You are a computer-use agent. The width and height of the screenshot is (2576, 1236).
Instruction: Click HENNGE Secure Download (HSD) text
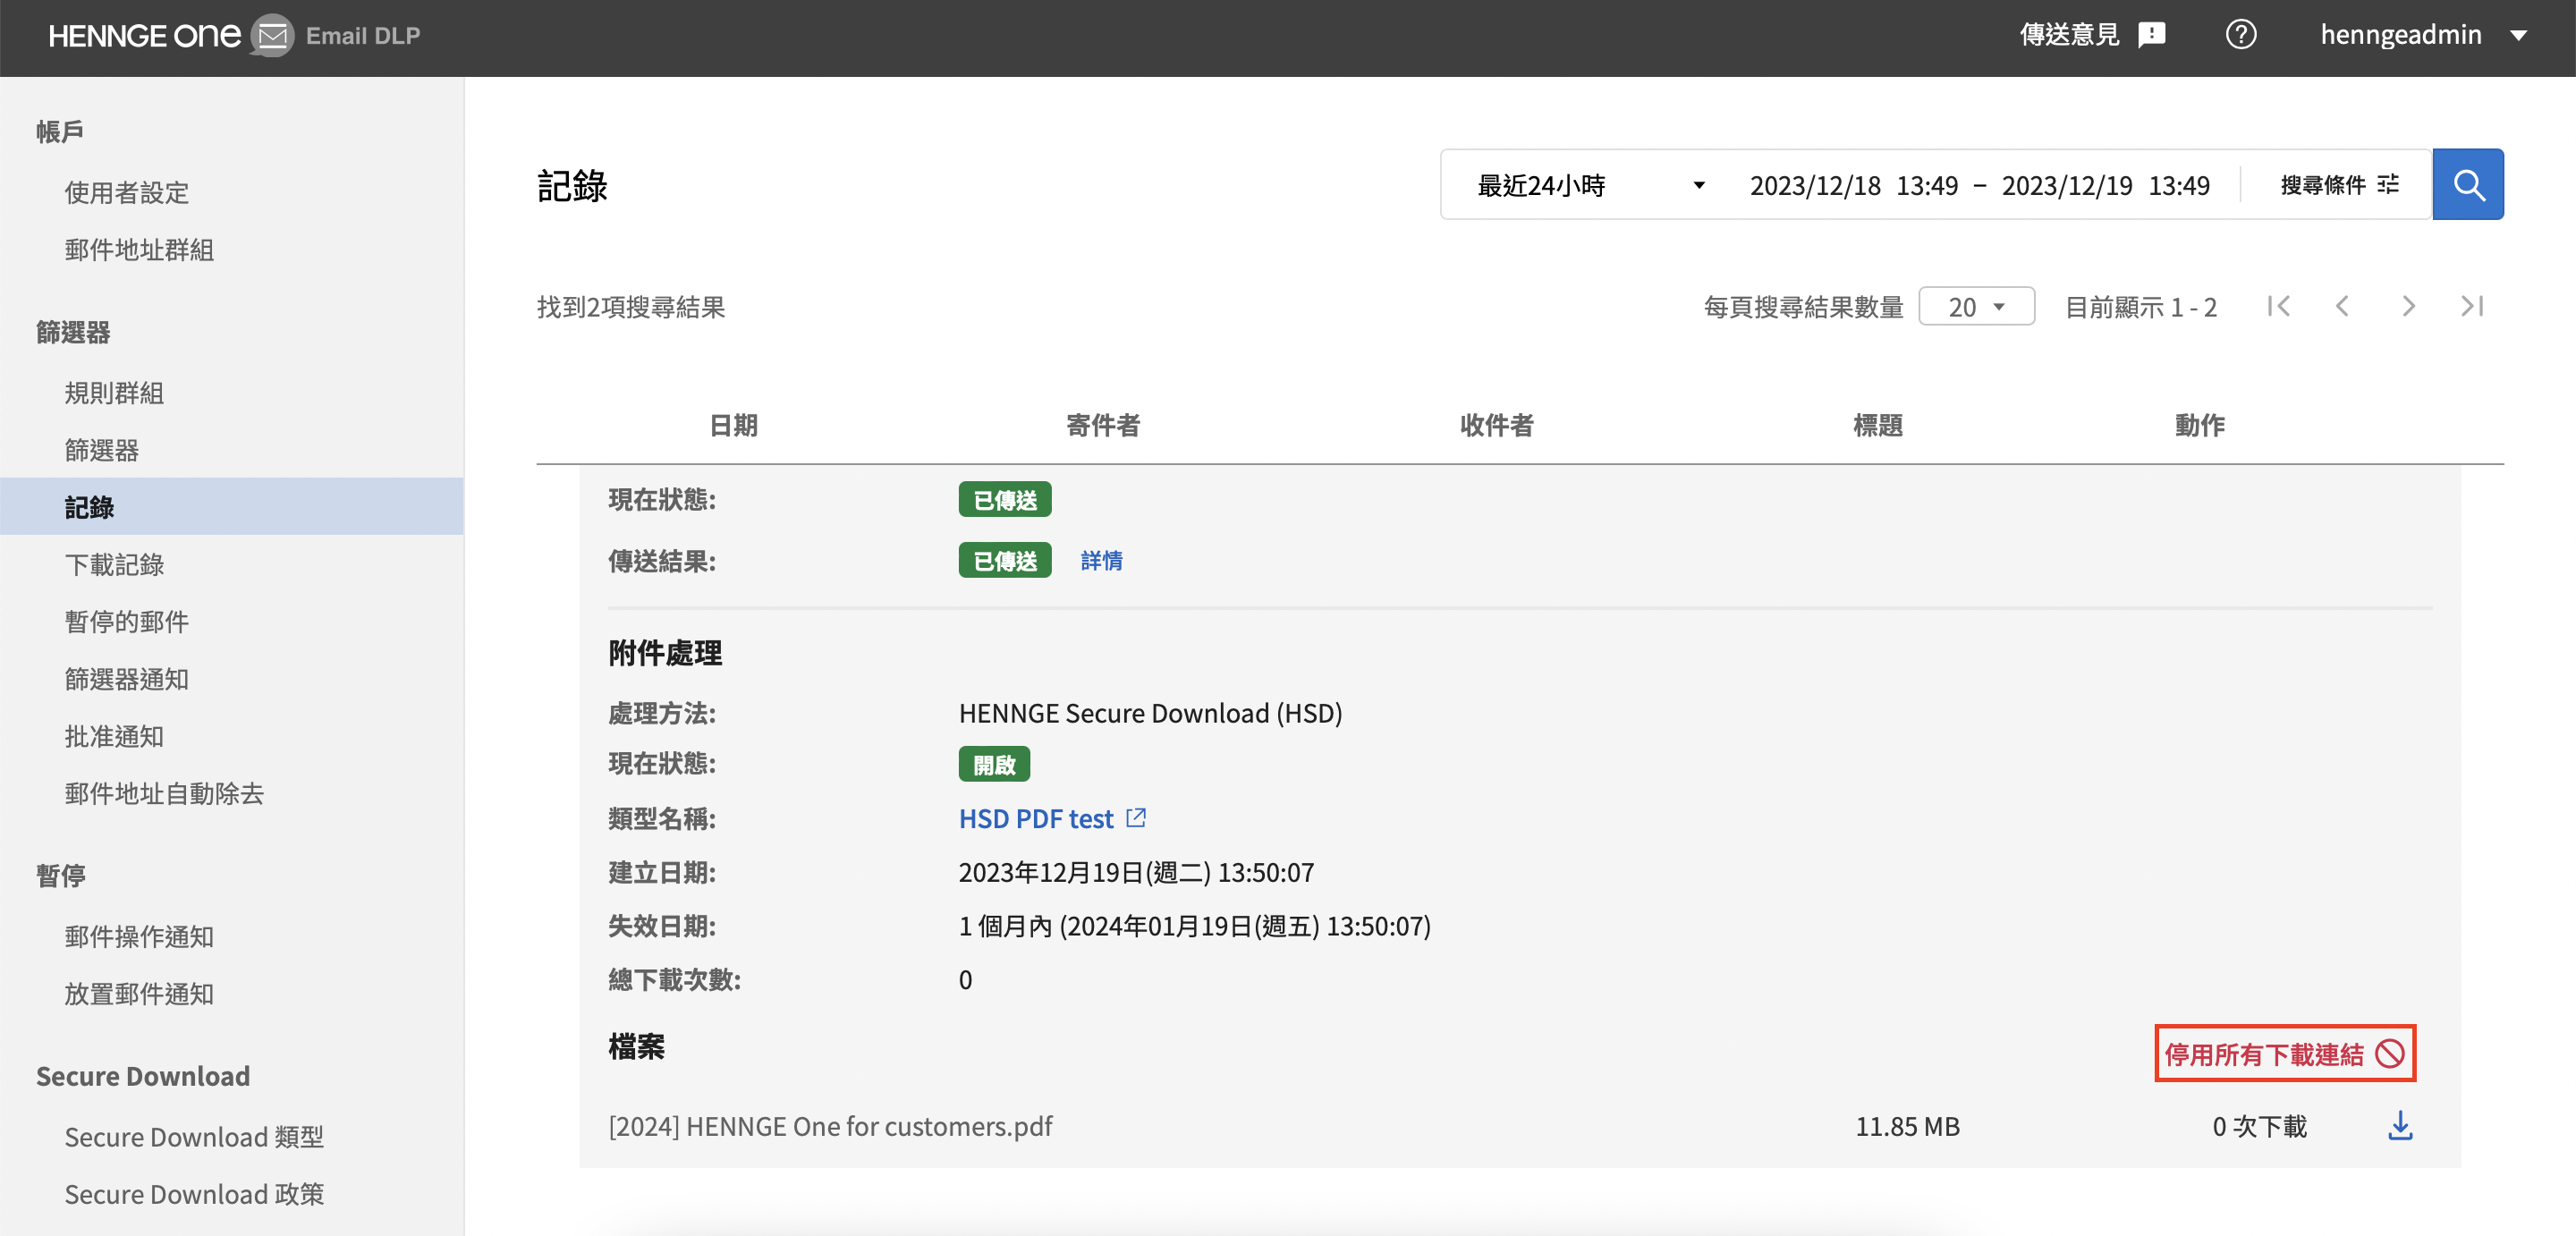coord(1150,713)
